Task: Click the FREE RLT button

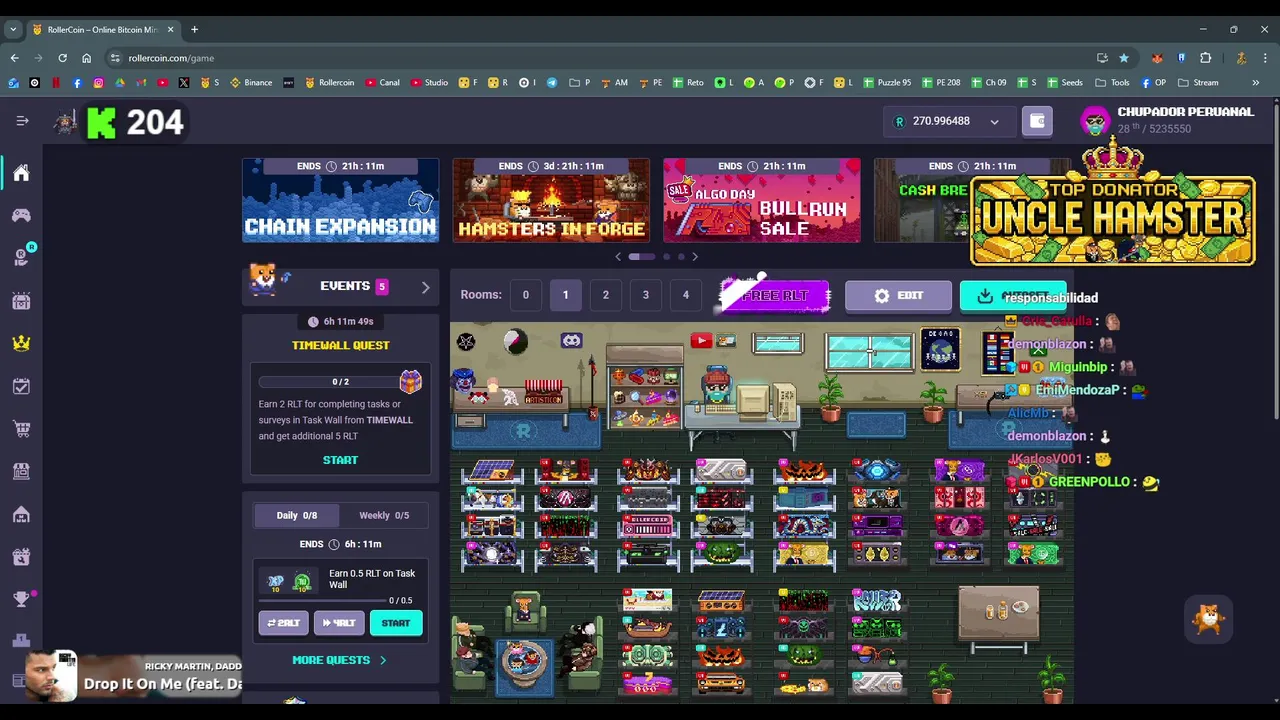Action: [x=775, y=295]
